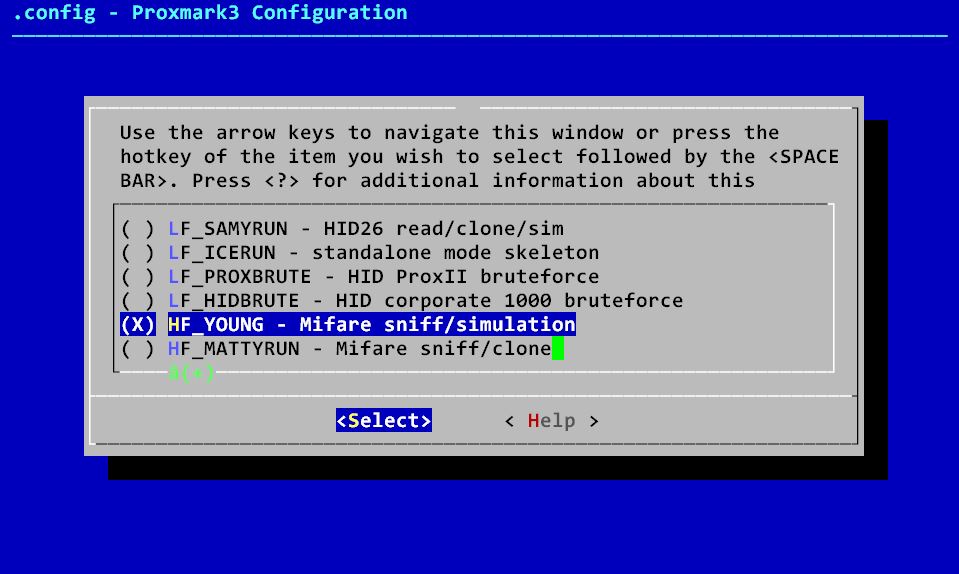
Task: Click 'LF_SAMYRUN - HID26 read/clone/sim' text
Action: 366,229
